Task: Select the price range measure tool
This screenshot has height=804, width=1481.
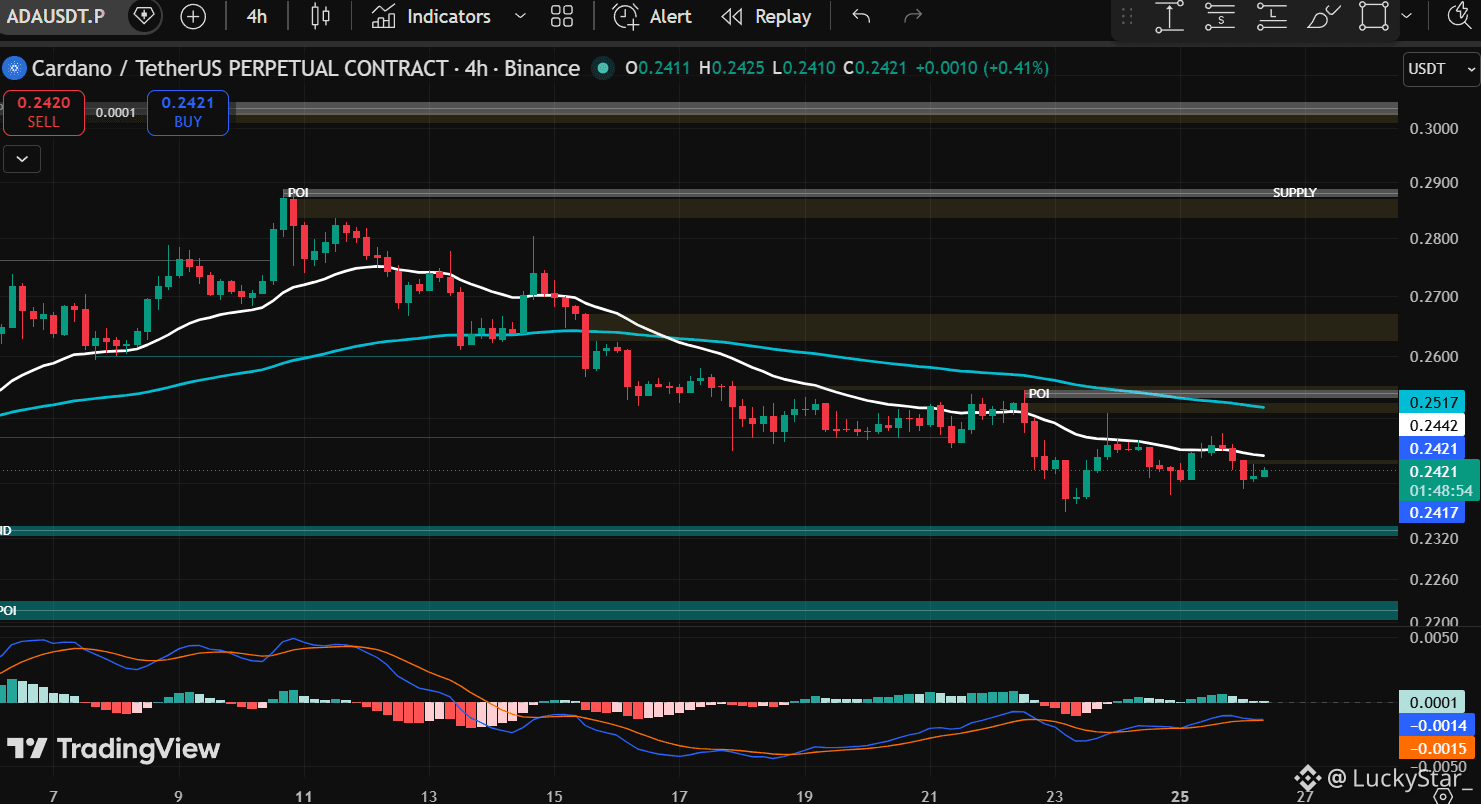Action: pyautogui.click(x=1169, y=16)
